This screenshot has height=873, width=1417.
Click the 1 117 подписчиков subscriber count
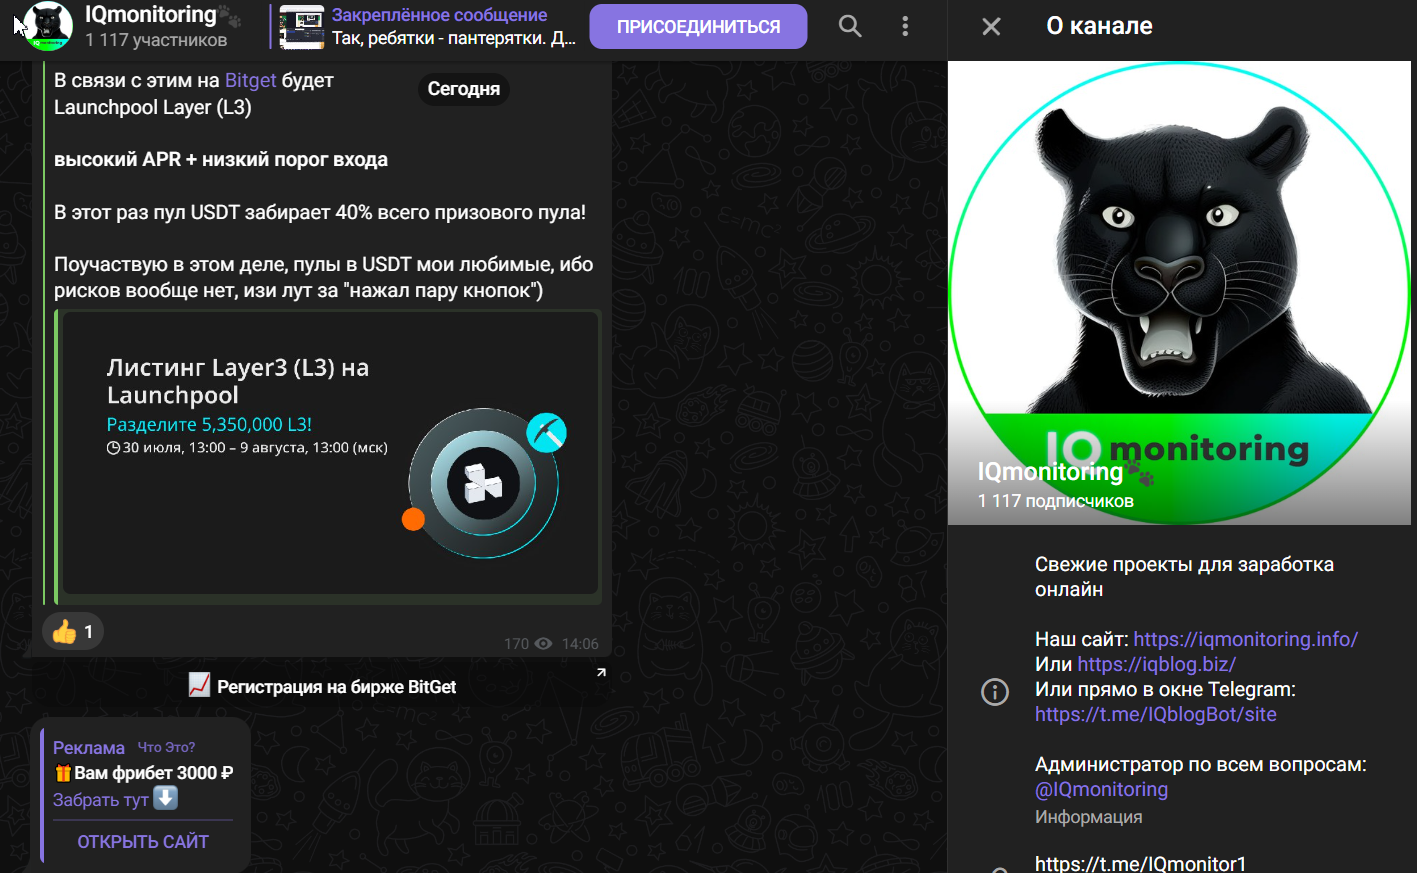(1056, 501)
